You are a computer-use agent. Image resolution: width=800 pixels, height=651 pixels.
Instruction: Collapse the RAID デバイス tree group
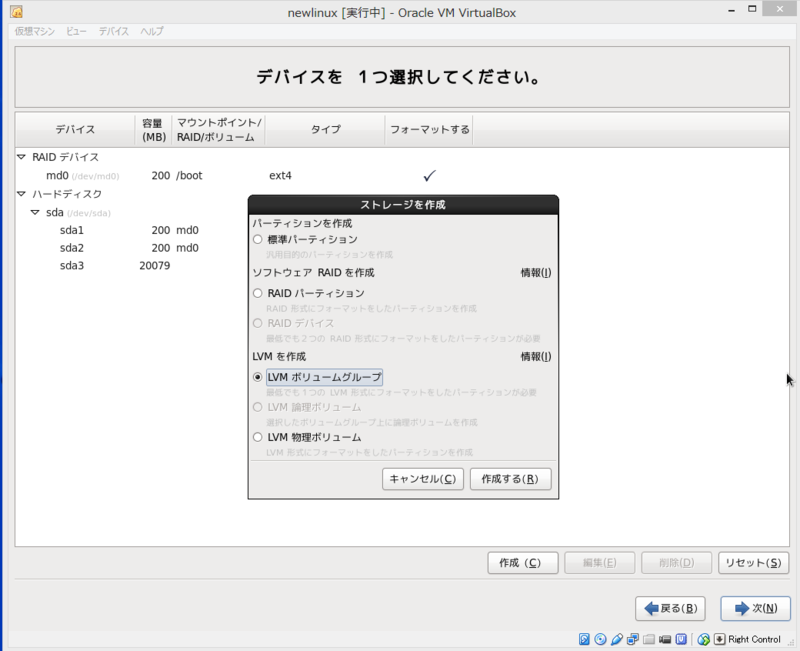point(21,157)
